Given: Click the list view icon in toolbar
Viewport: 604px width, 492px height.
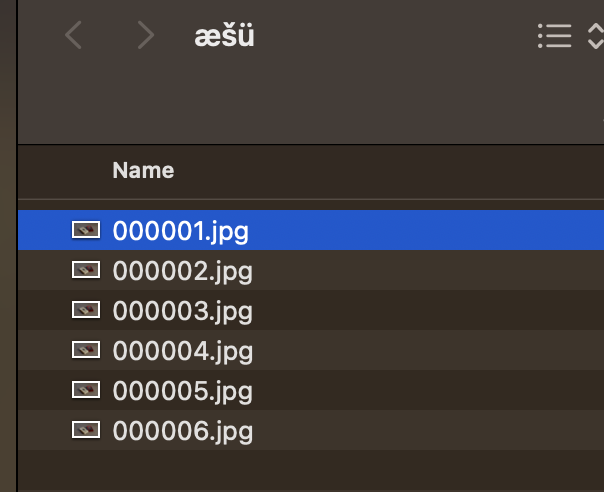Looking at the screenshot, I should 554,37.
